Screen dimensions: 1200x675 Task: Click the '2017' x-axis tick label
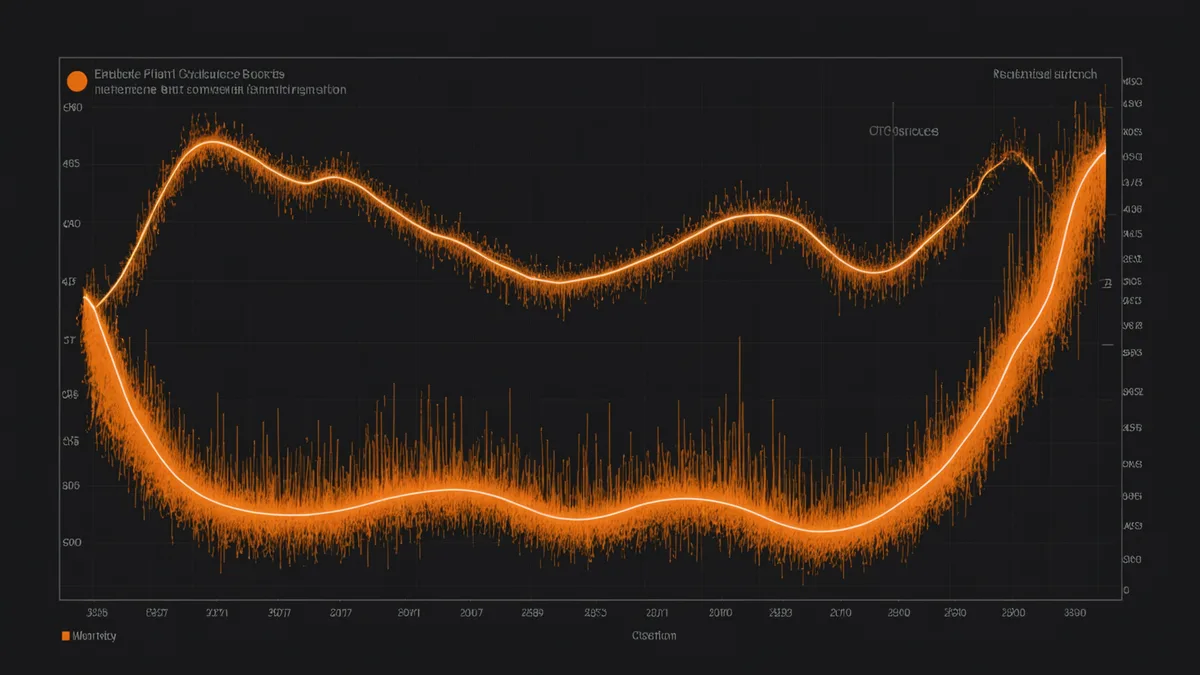(341, 612)
